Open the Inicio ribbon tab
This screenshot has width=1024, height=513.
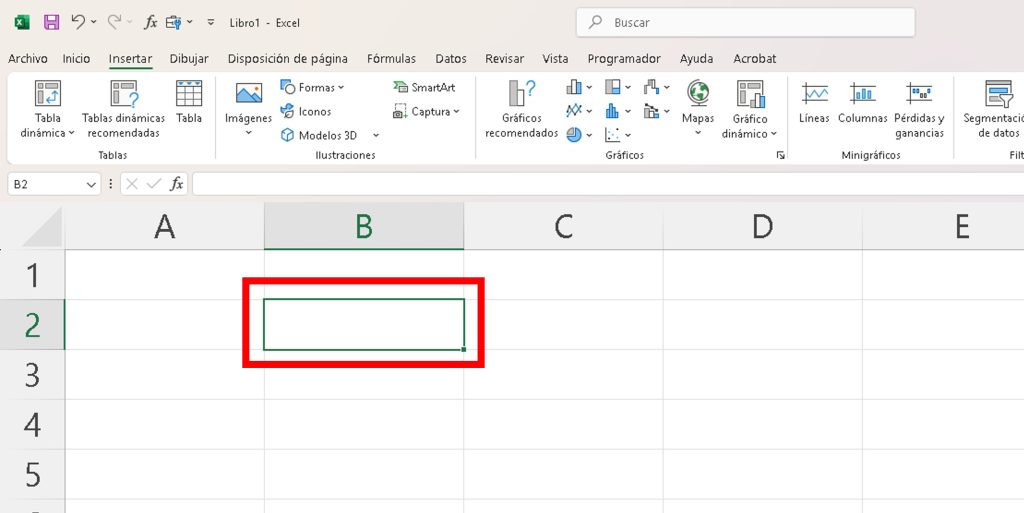coord(76,59)
